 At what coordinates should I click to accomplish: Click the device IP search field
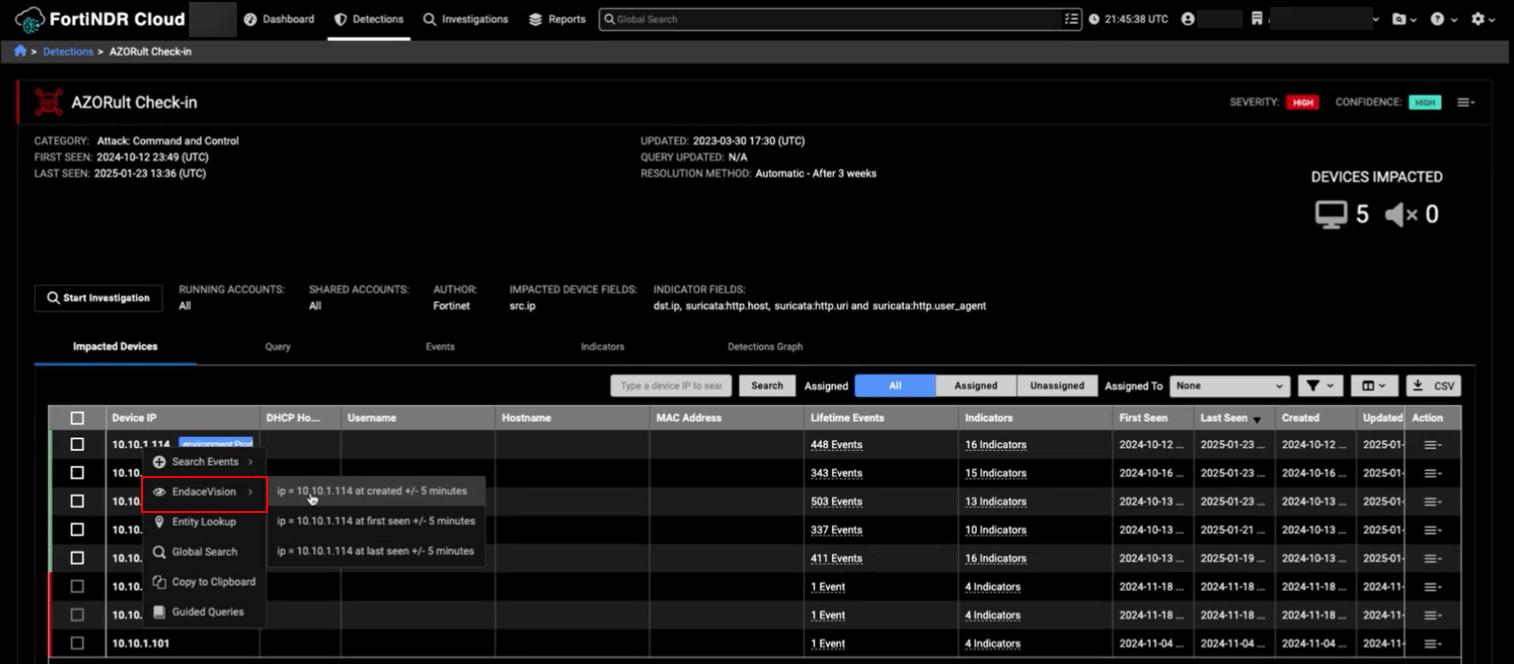(x=671, y=386)
